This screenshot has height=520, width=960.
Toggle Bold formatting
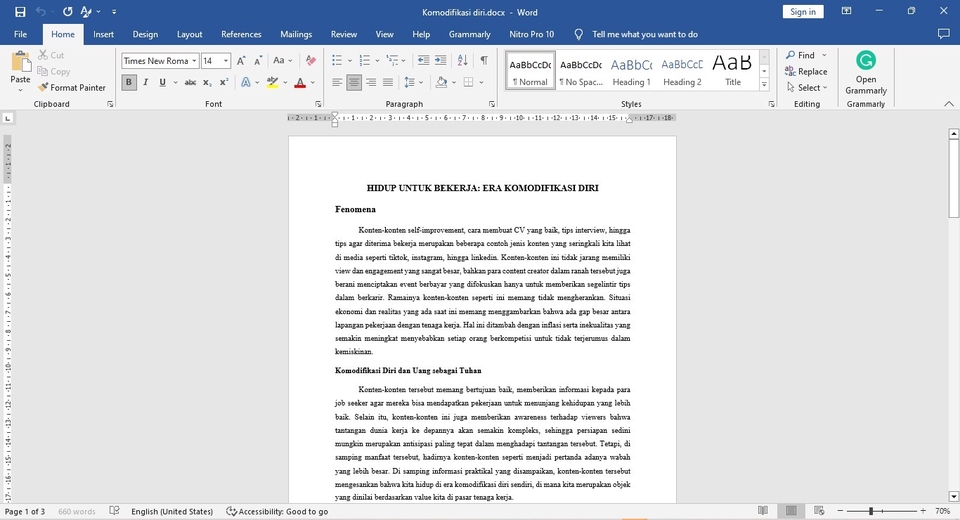[x=129, y=82]
